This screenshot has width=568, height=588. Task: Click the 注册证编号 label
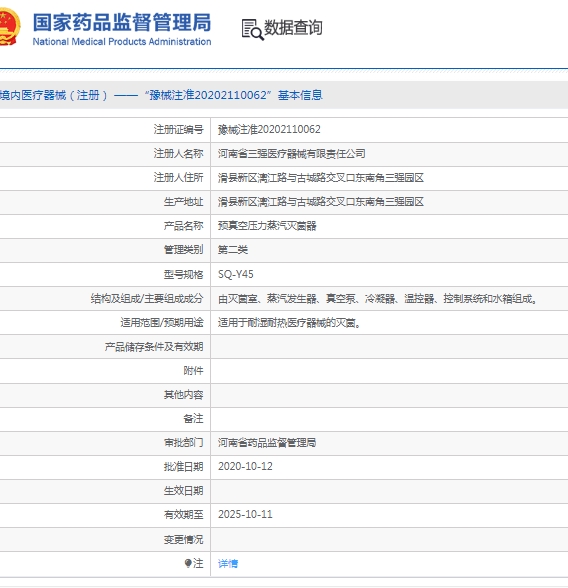[x=178, y=130]
